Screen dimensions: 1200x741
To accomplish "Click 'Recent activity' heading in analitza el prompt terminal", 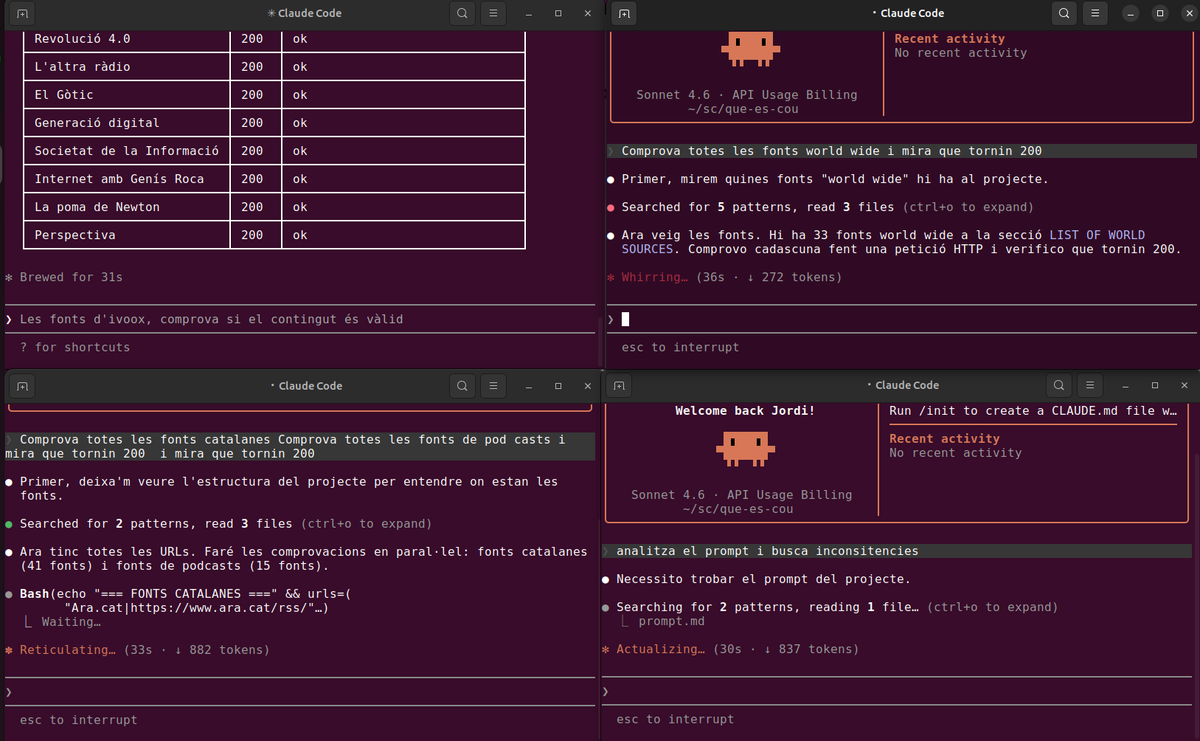I will 944,438.
